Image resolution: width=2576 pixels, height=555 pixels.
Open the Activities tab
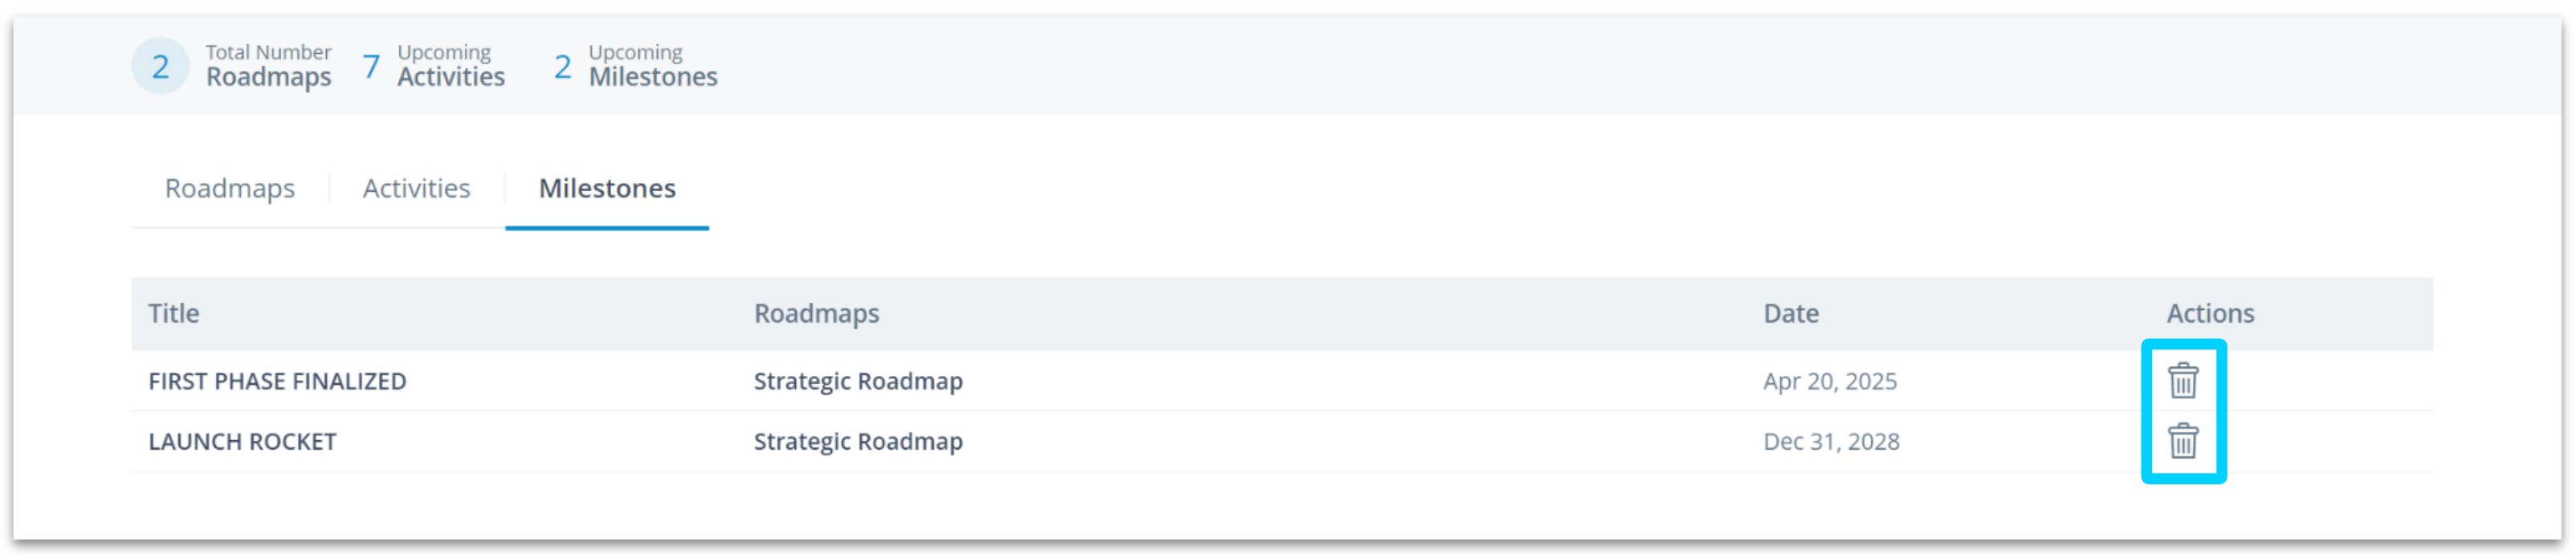coord(416,188)
